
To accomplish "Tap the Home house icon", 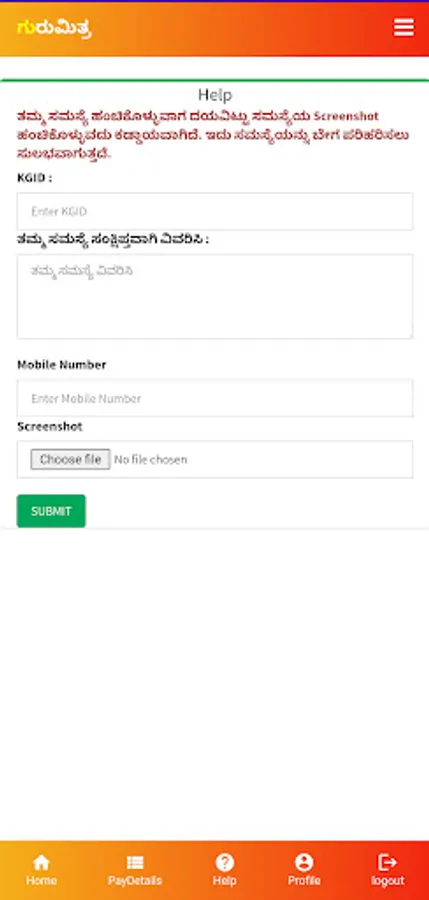I will pyautogui.click(x=41, y=862).
